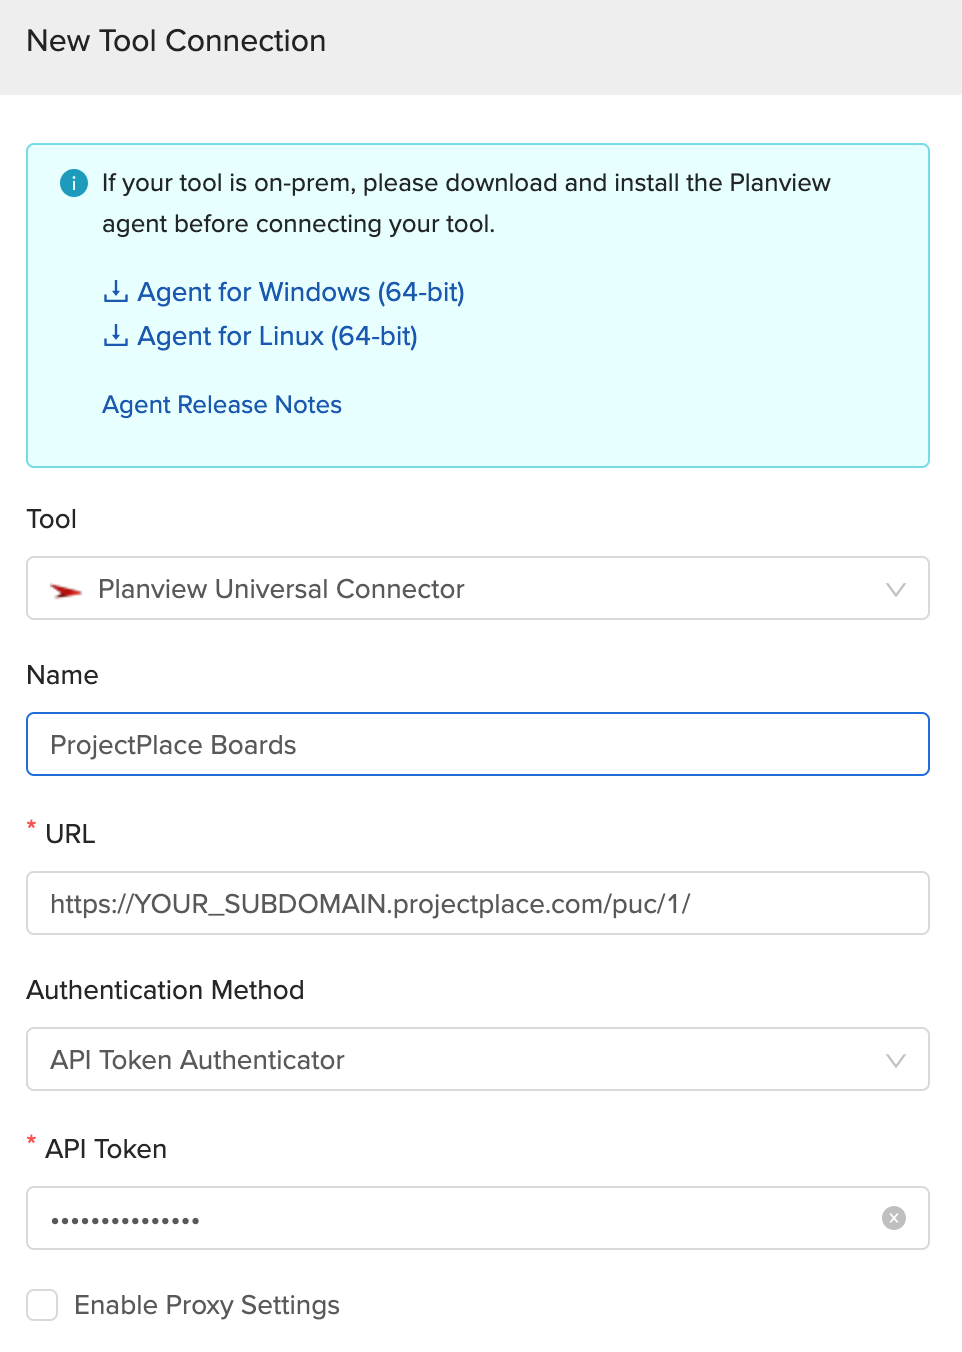Click the download icon beside Agent for Windows
This screenshot has height=1352, width=962.
click(115, 291)
